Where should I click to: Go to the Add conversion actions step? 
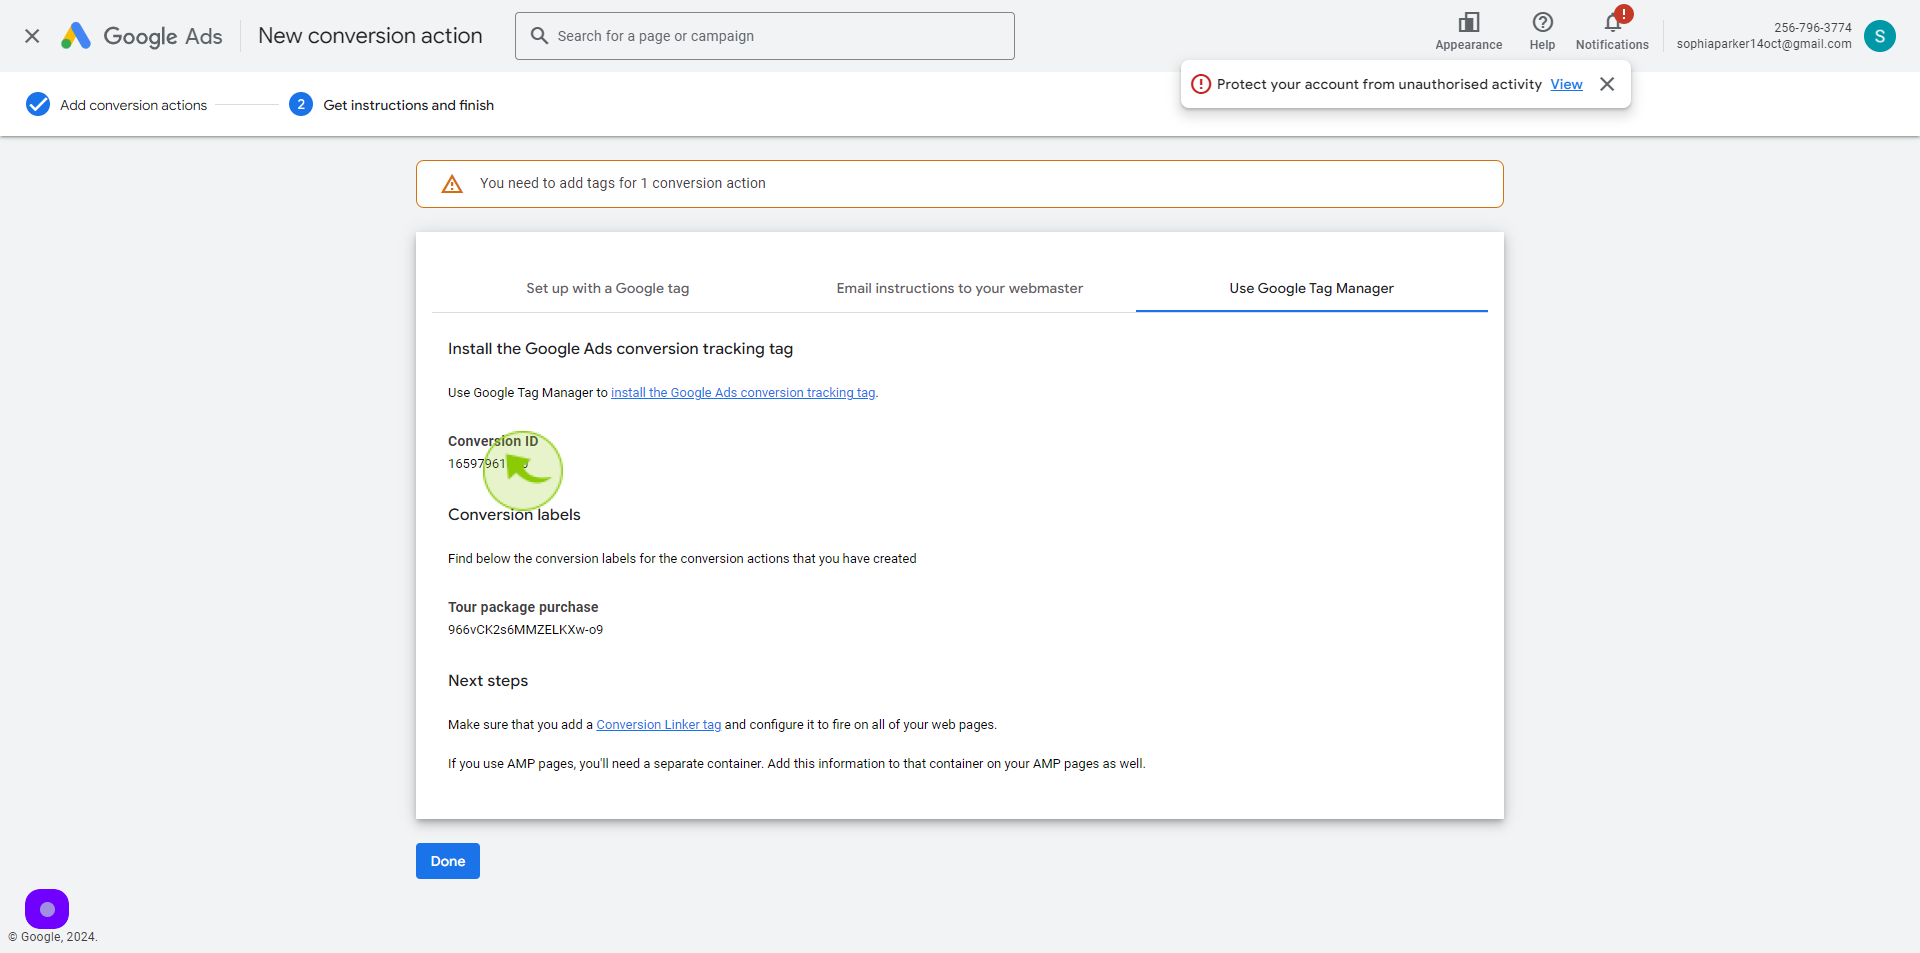tap(133, 105)
